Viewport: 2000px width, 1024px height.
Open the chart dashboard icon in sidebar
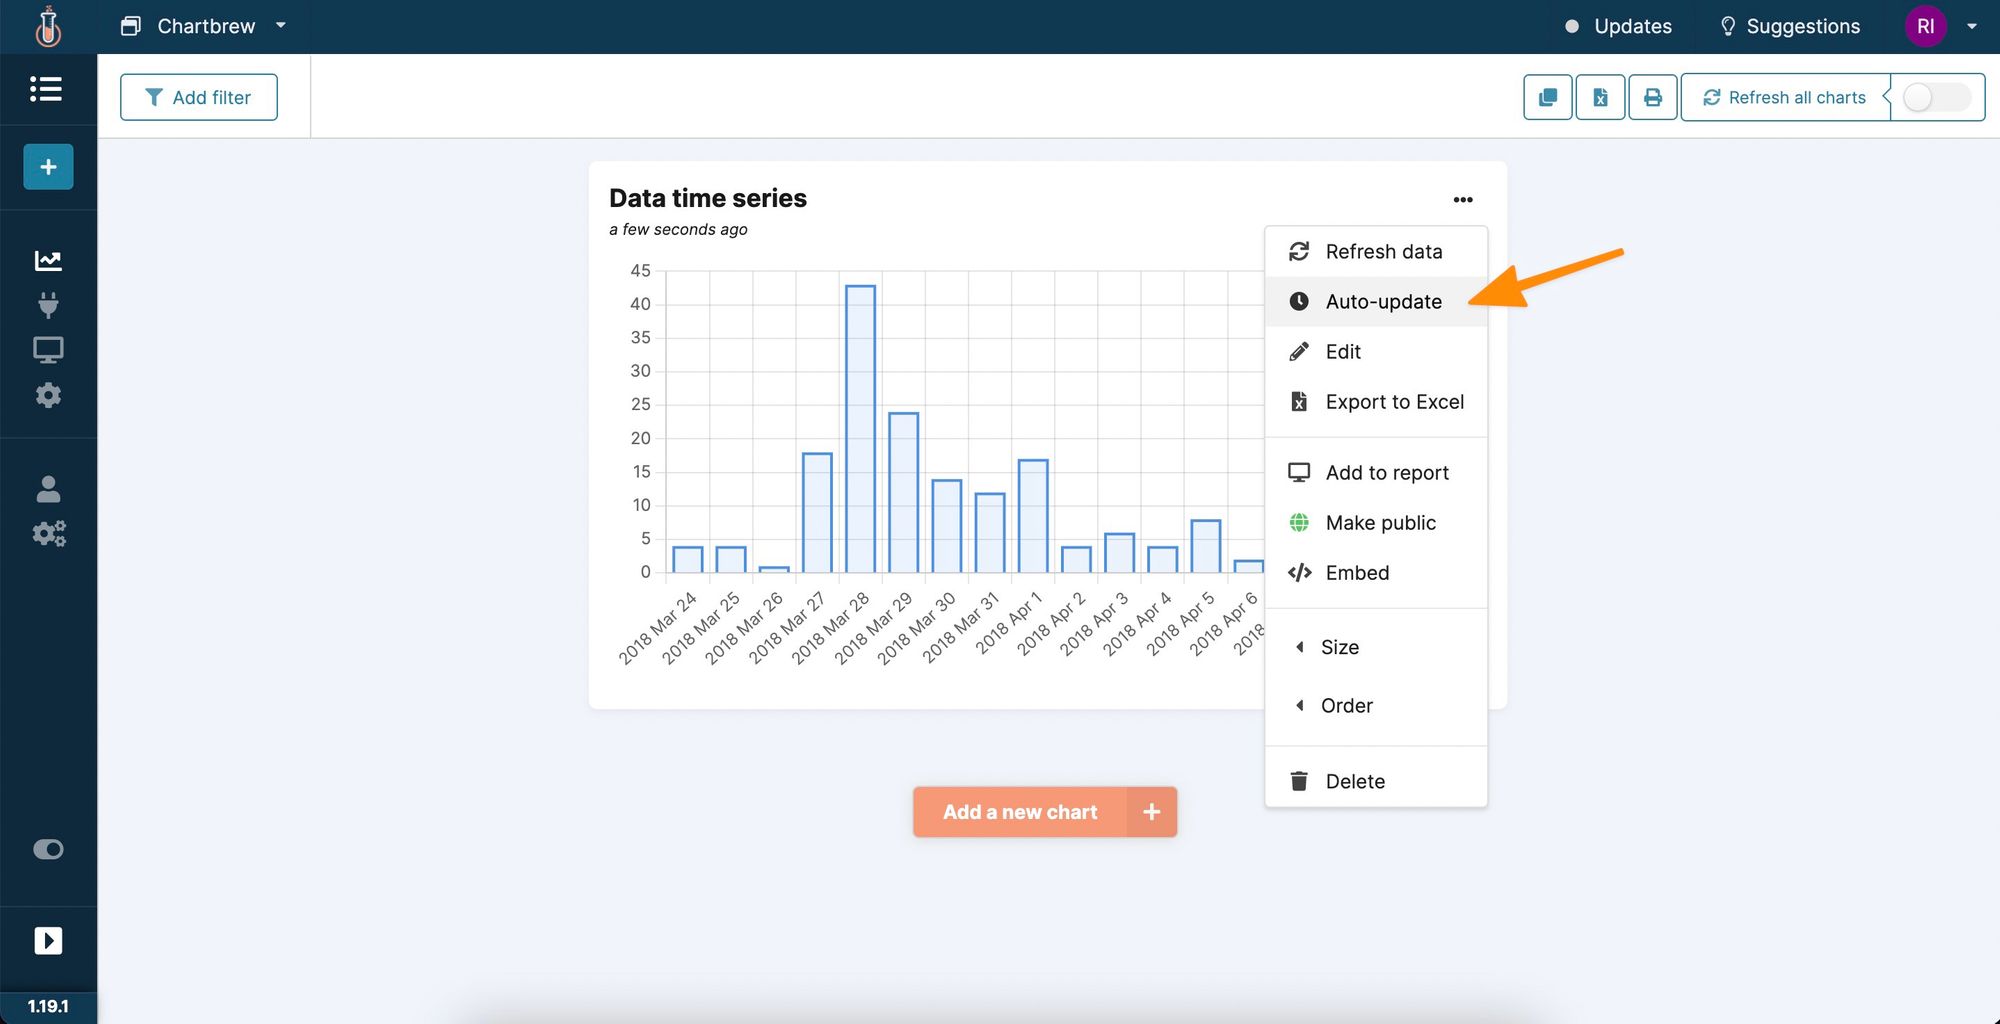48,261
